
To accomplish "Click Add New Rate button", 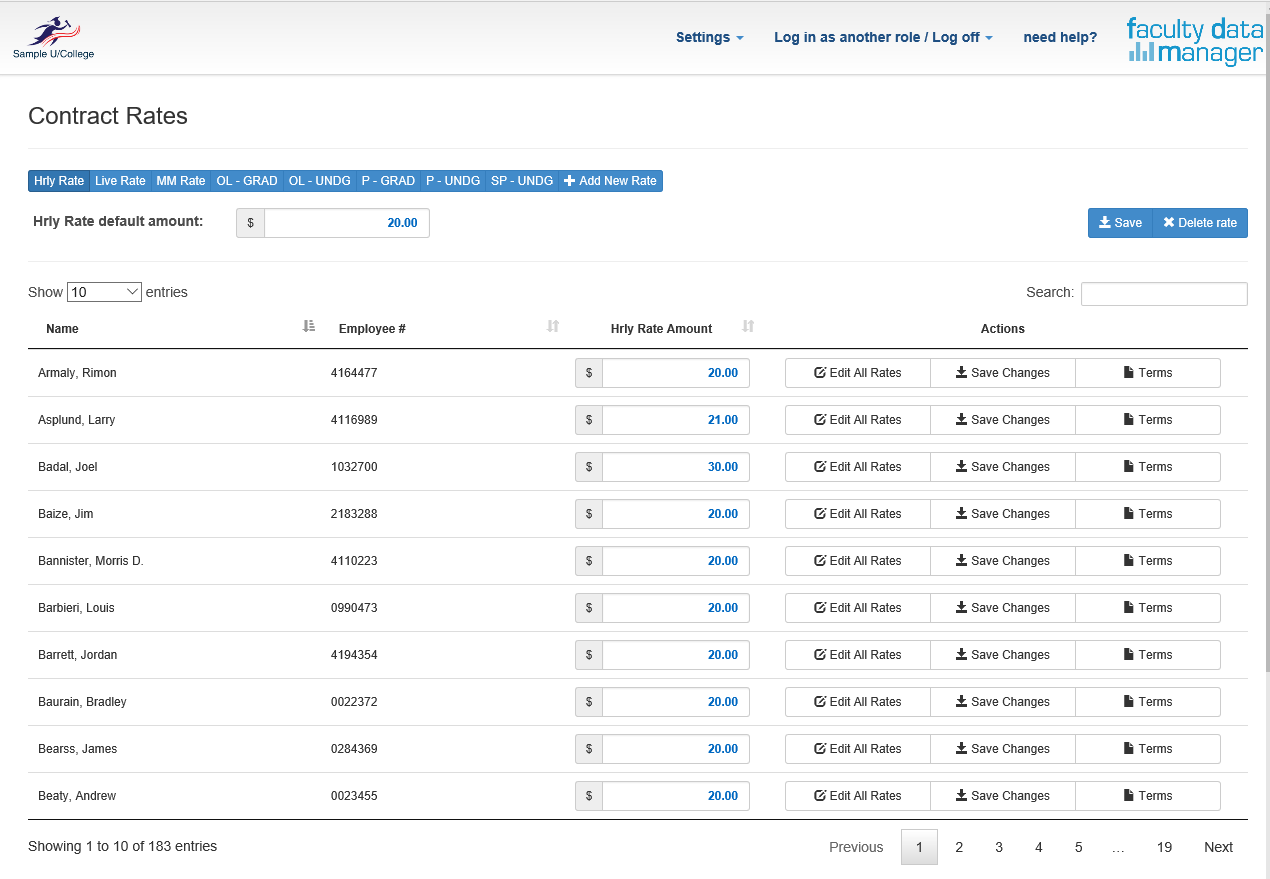I will pyautogui.click(x=610, y=181).
